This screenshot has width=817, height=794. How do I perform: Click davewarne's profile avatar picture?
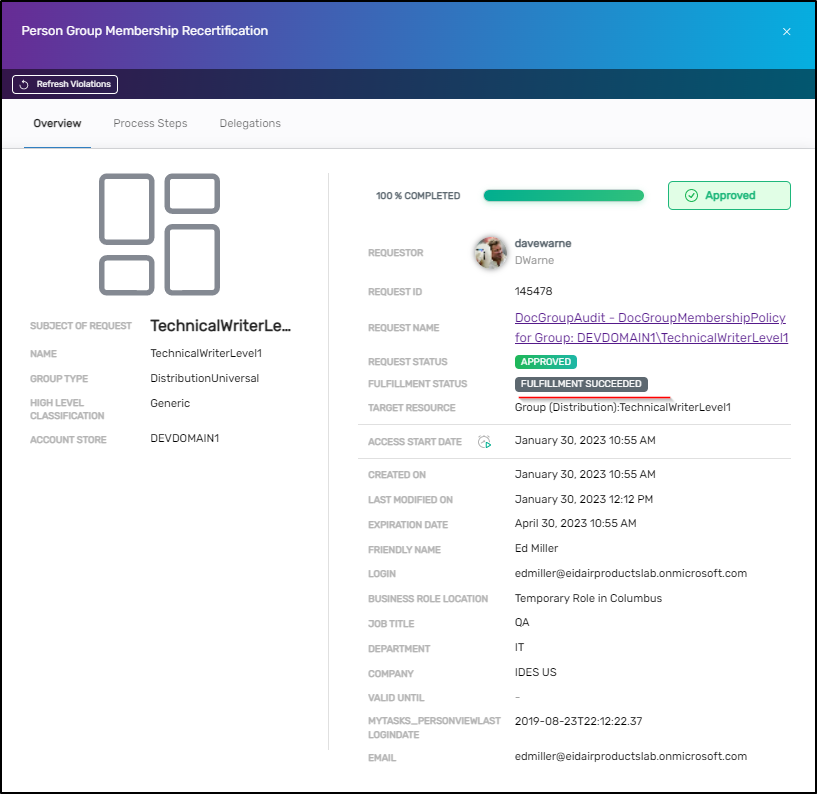tap(490, 252)
